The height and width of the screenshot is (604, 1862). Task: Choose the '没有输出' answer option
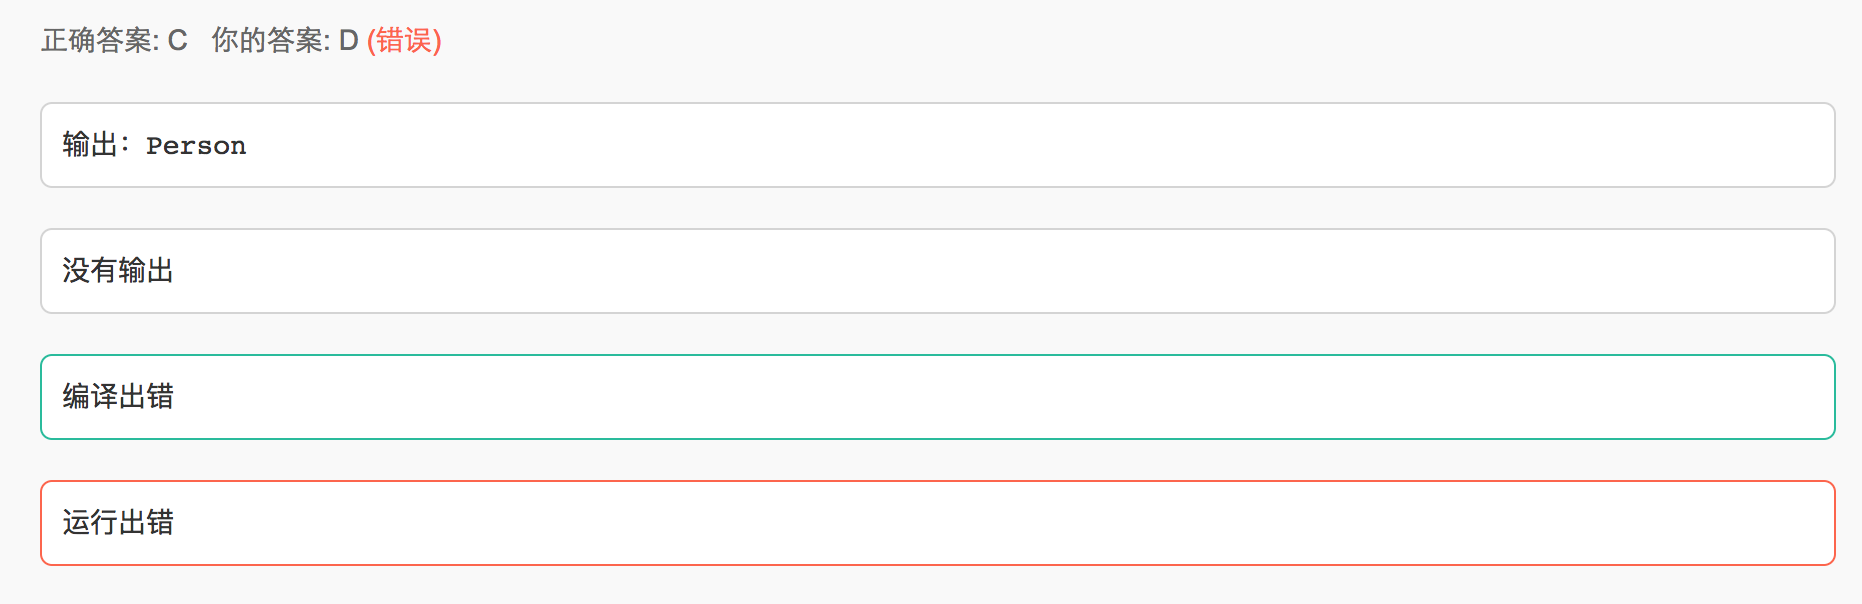[937, 271]
